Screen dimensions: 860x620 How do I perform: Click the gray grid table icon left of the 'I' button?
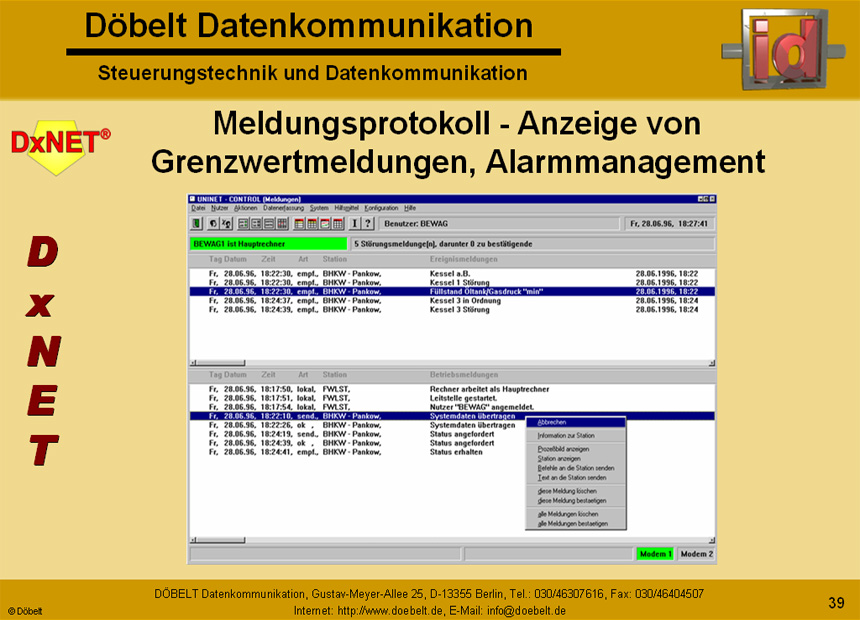tap(338, 223)
